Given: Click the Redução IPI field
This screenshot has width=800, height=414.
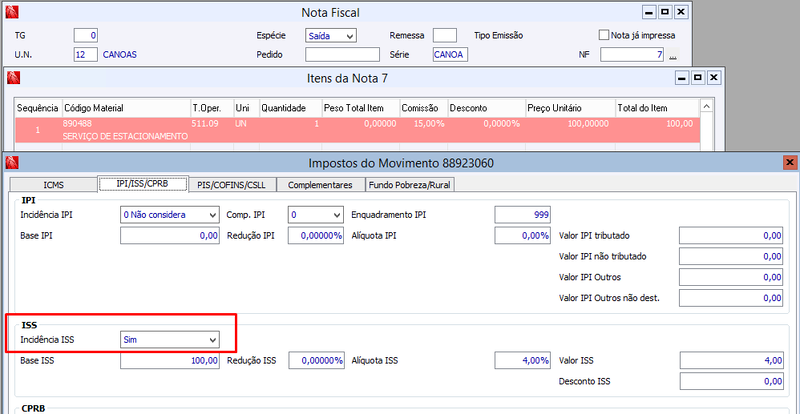Looking at the screenshot, I should (x=316, y=235).
